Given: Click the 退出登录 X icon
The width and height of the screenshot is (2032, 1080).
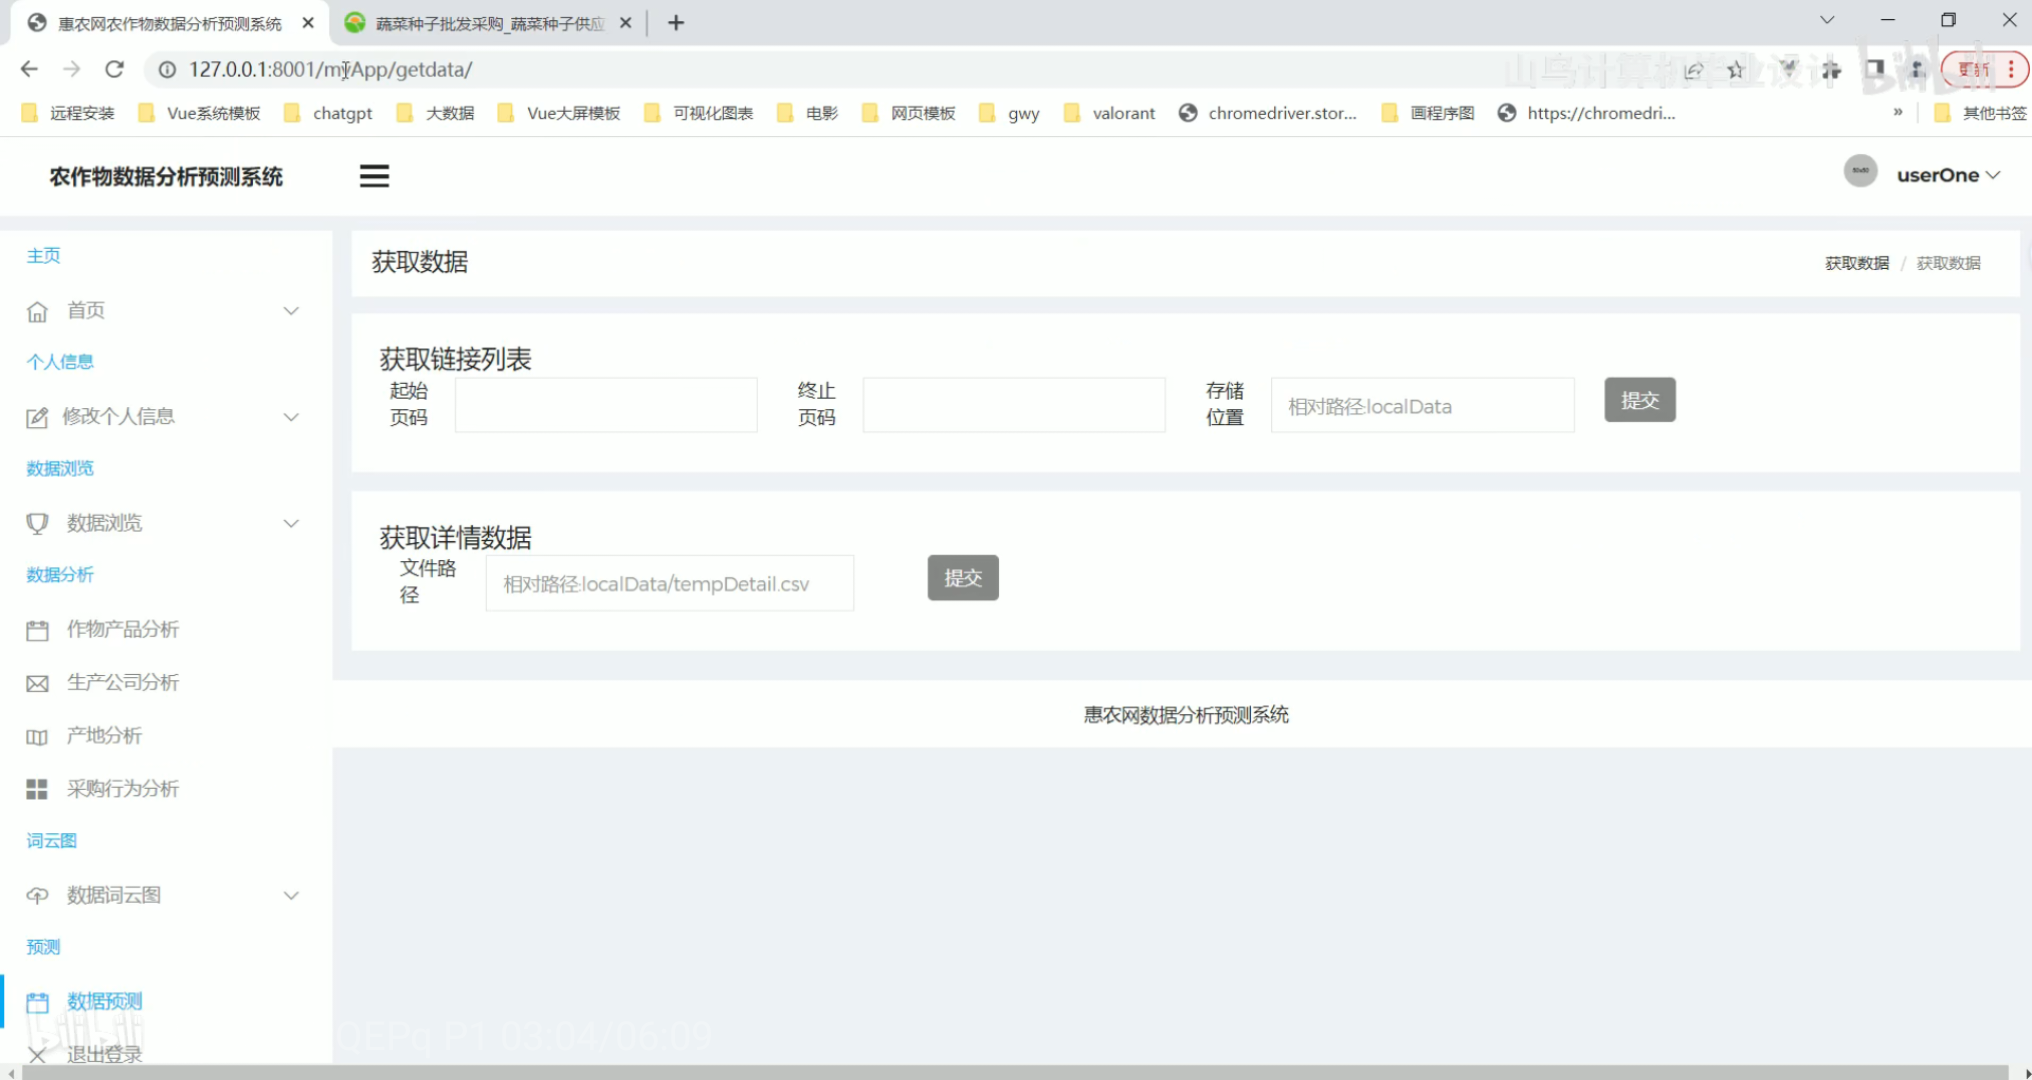Looking at the screenshot, I should tap(37, 1054).
